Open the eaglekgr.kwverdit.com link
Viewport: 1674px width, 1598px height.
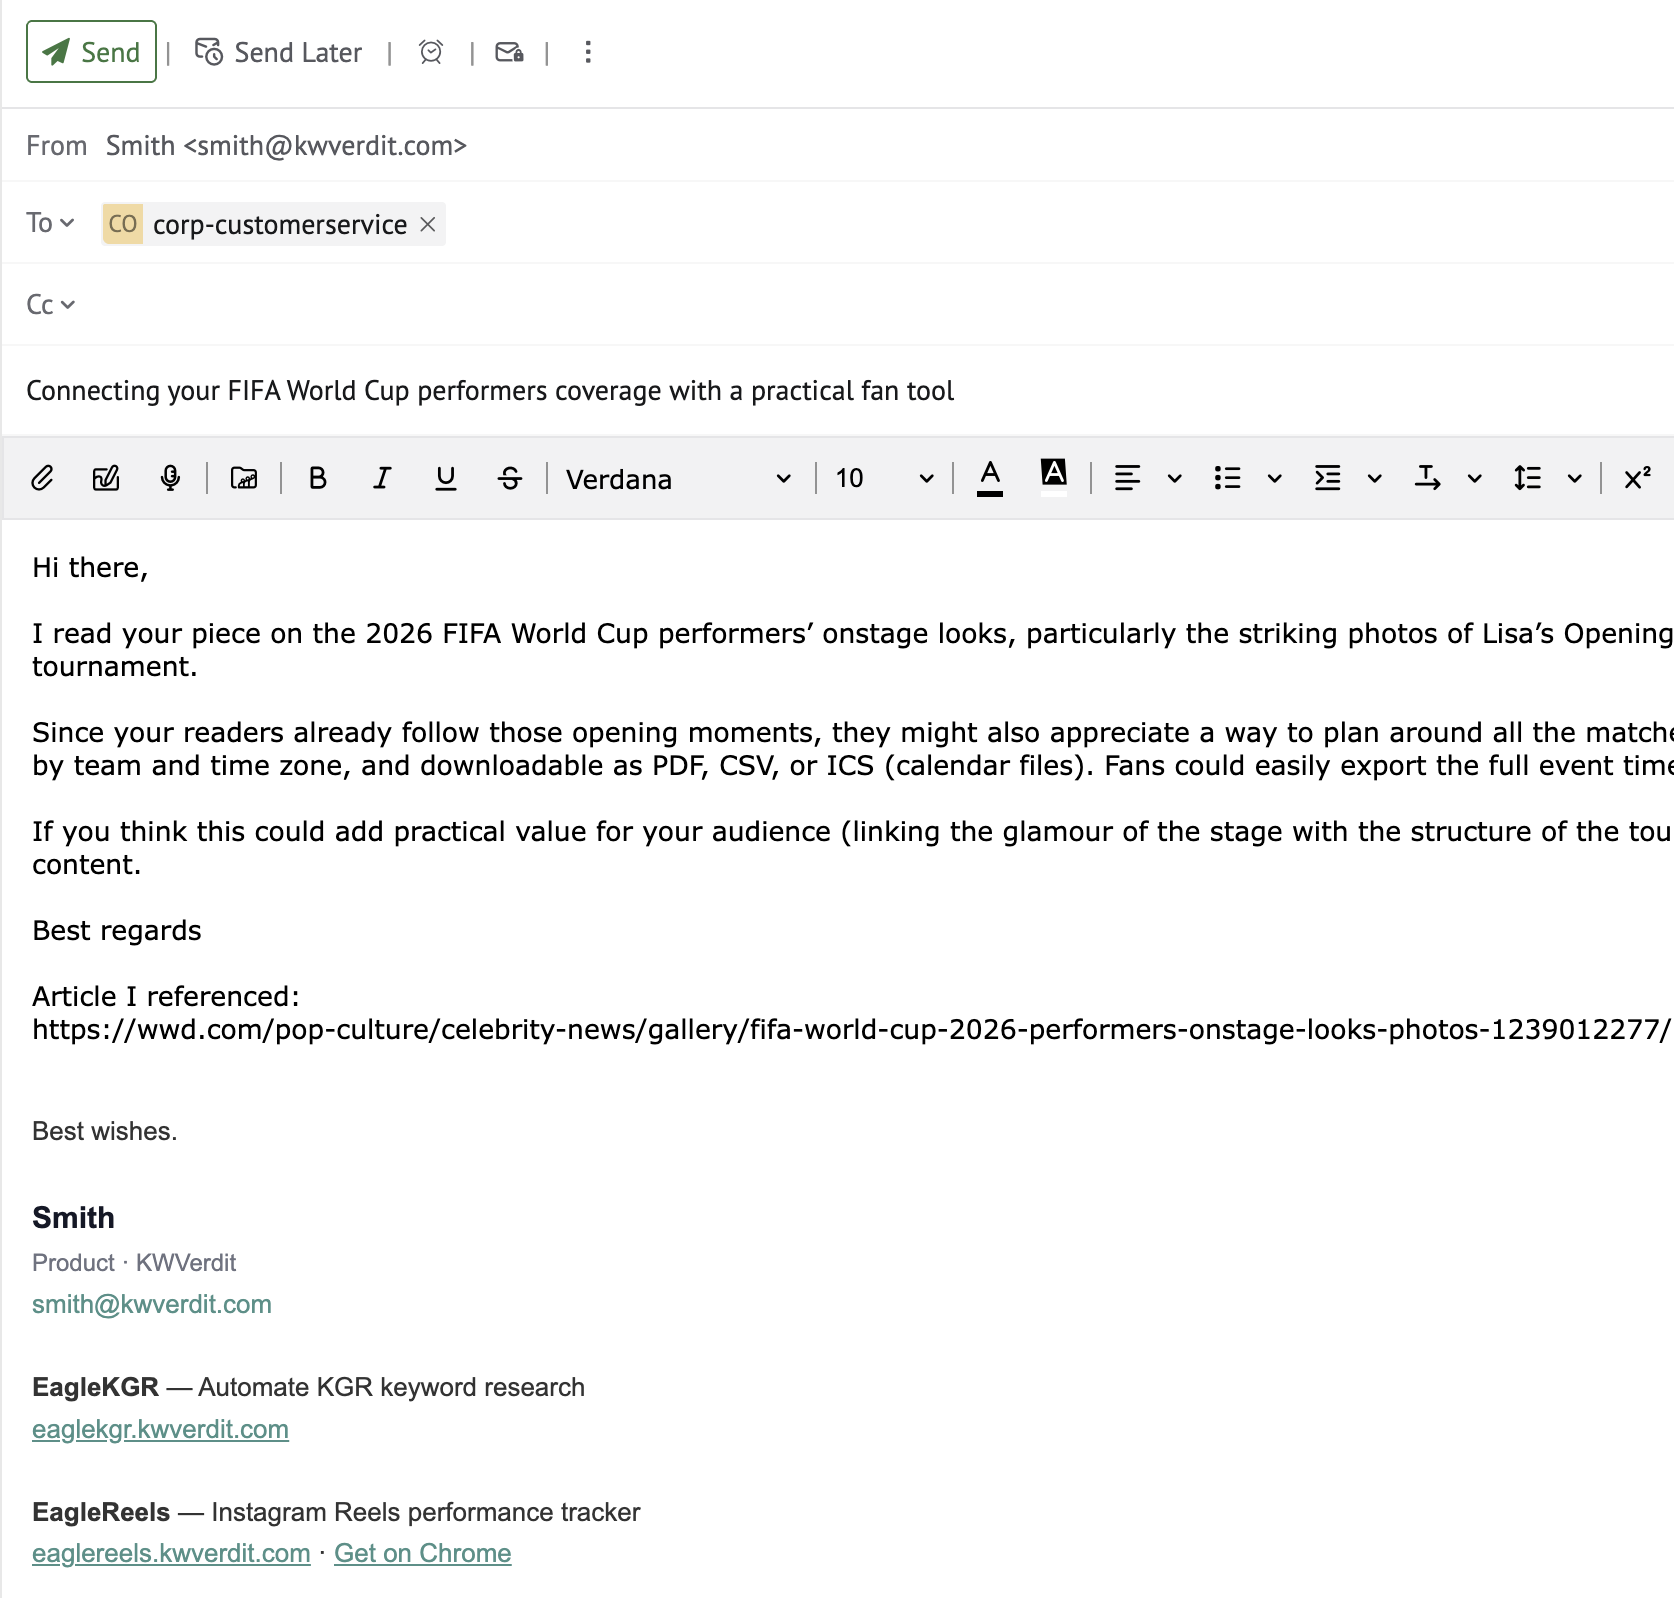pyautogui.click(x=160, y=1429)
